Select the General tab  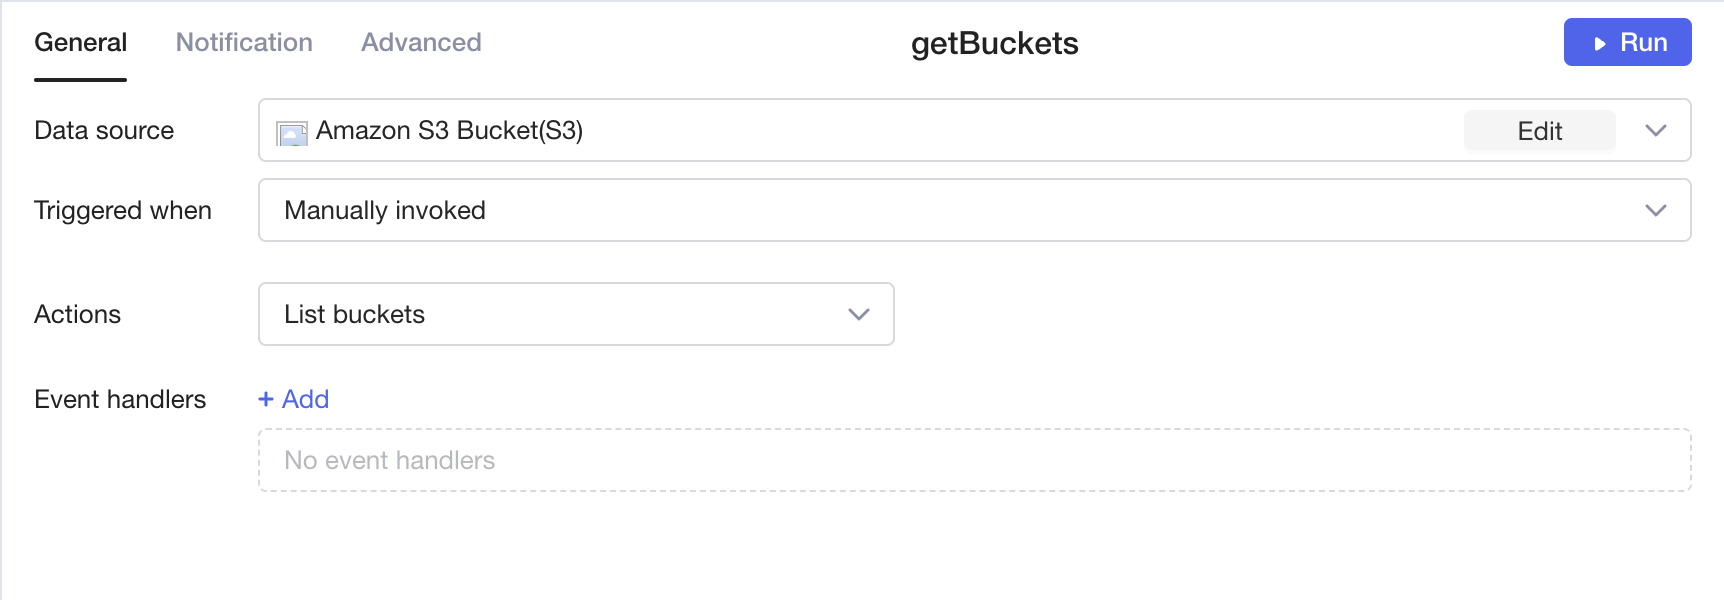pos(81,43)
